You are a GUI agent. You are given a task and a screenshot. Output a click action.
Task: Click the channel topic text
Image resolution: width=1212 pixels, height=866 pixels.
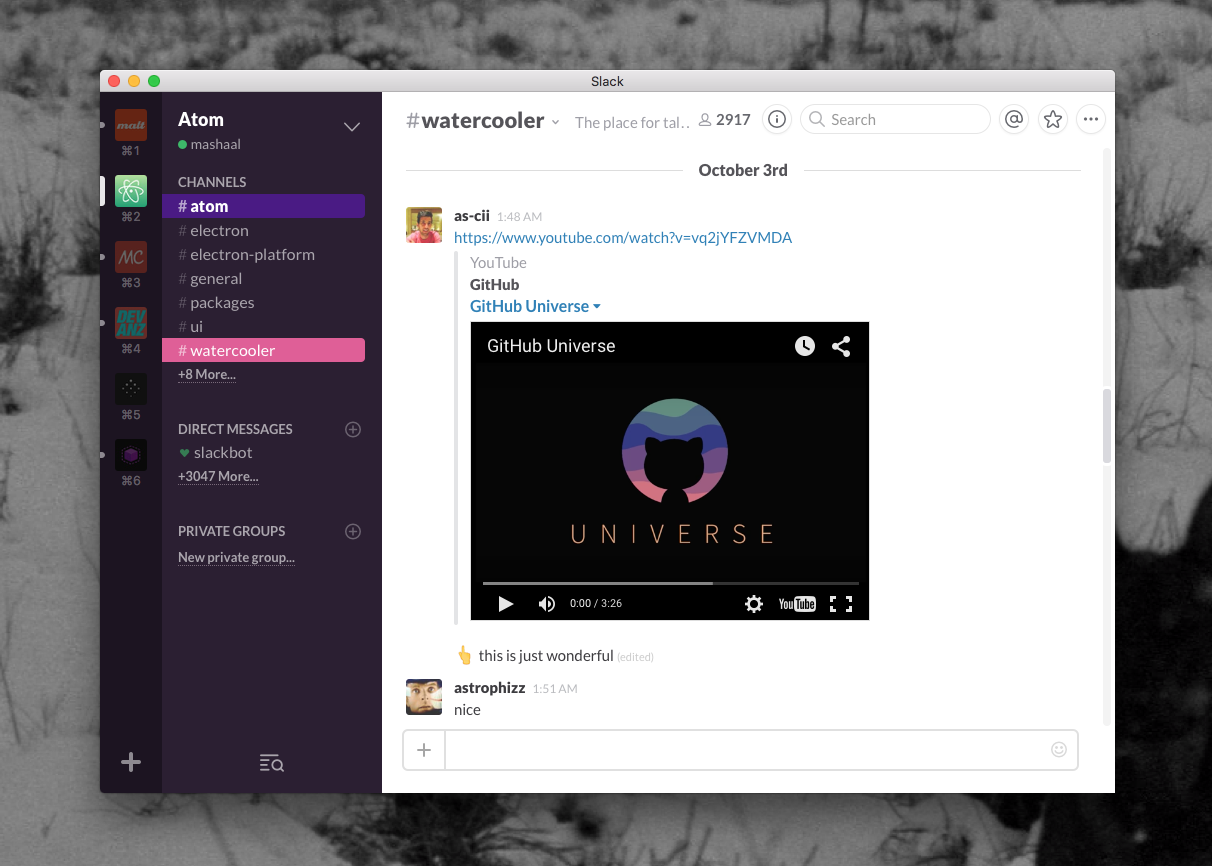[632, 122]
